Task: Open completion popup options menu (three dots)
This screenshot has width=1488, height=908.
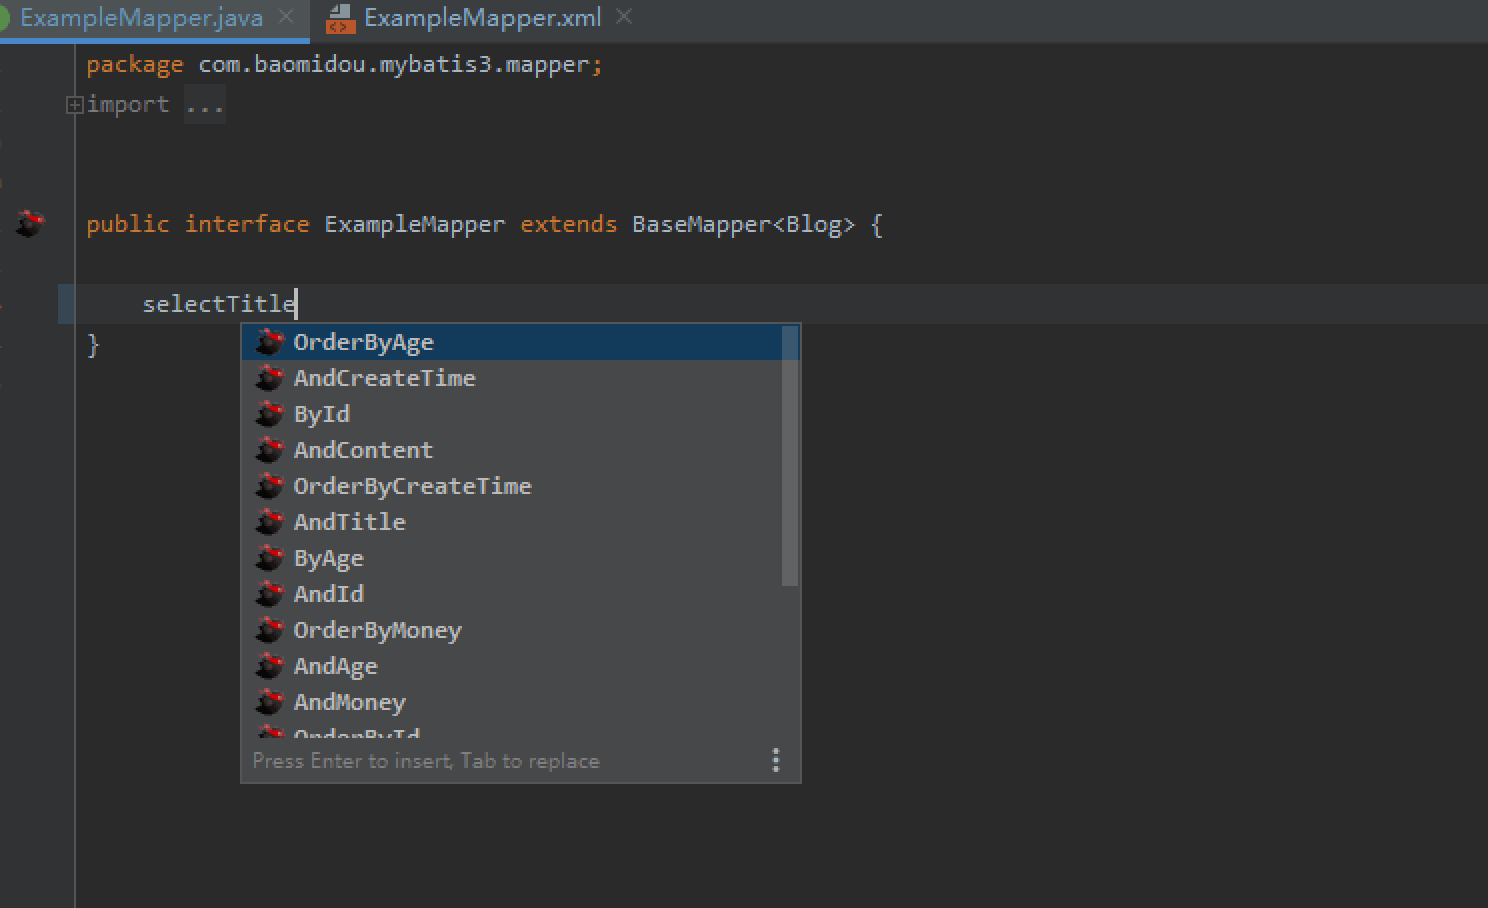Action: click(776, 761)
